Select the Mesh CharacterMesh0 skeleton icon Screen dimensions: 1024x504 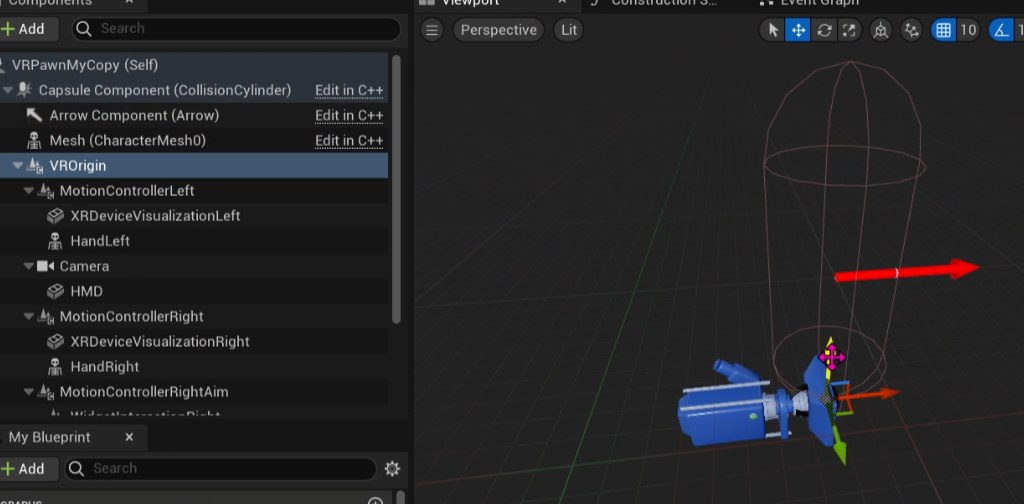tap(34, 140)
